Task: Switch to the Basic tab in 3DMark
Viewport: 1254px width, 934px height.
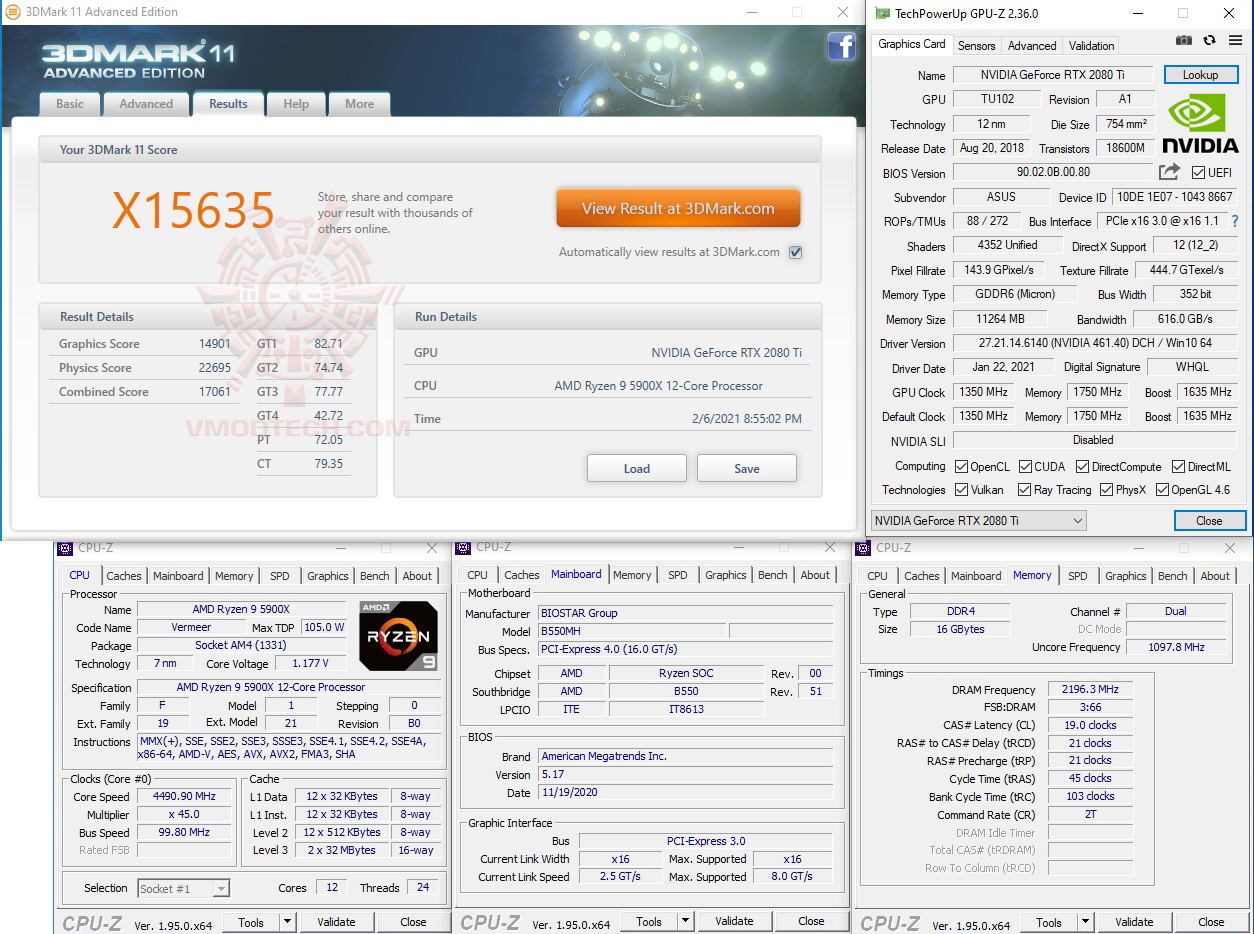Action: tap(70, 104)
